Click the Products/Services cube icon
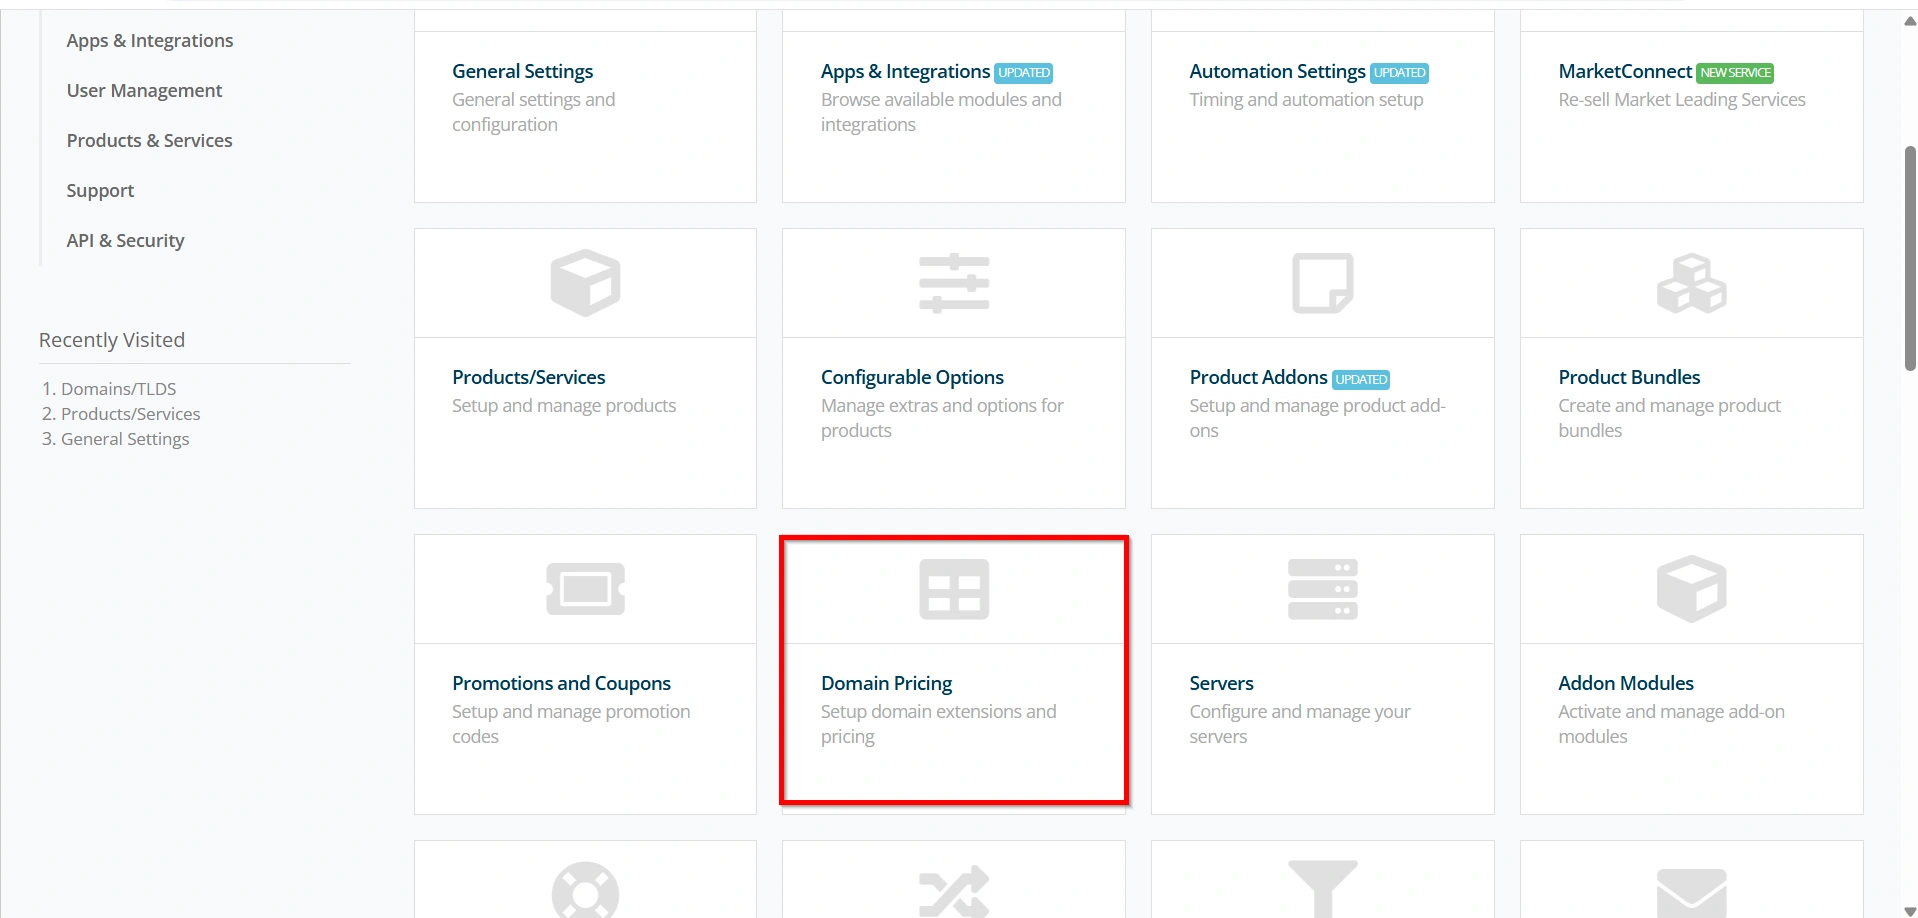 (585, 283)
